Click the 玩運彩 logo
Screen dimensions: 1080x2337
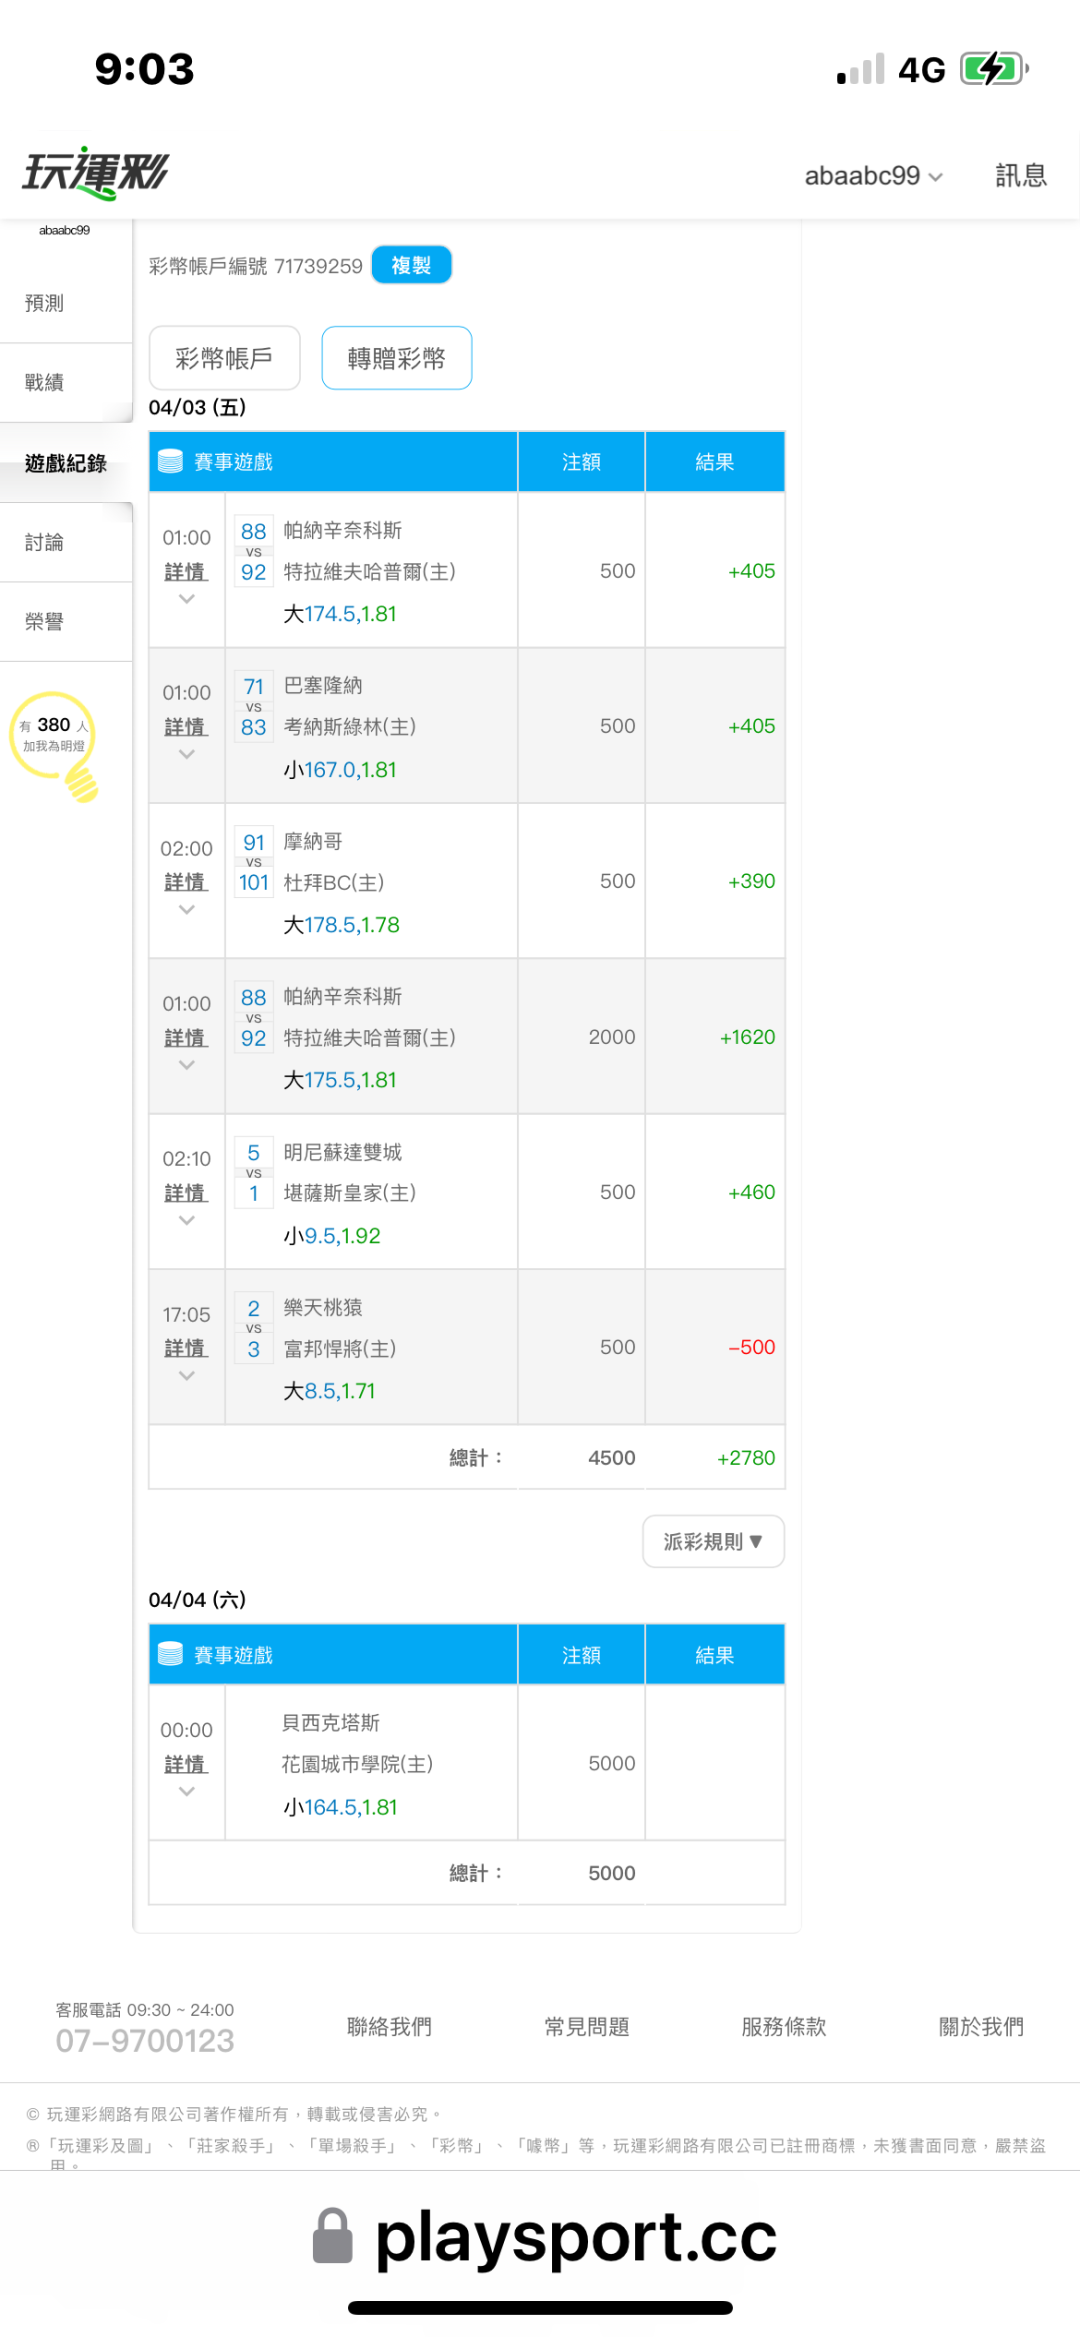(96, 174)
